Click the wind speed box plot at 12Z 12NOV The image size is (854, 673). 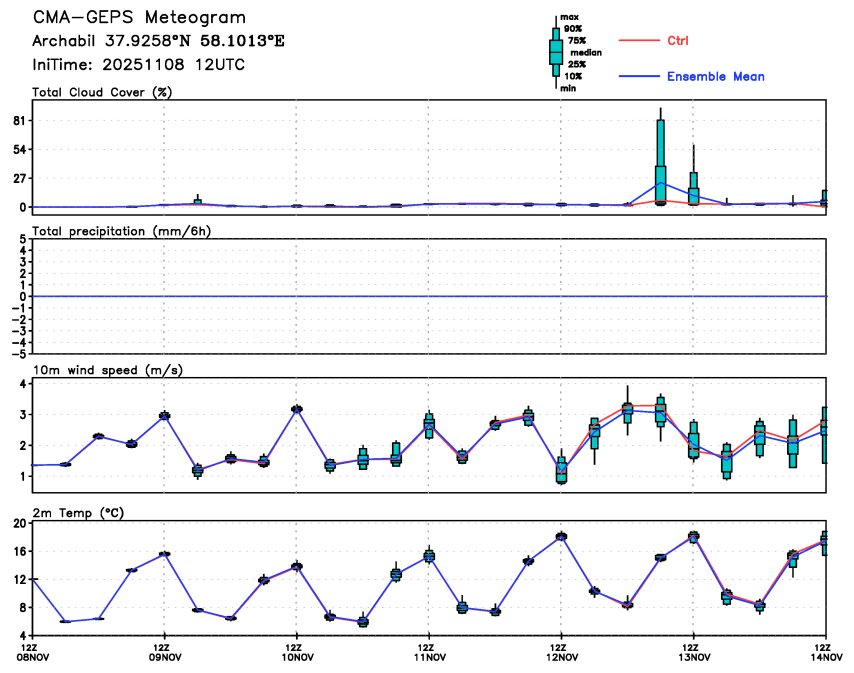point(561,466)
